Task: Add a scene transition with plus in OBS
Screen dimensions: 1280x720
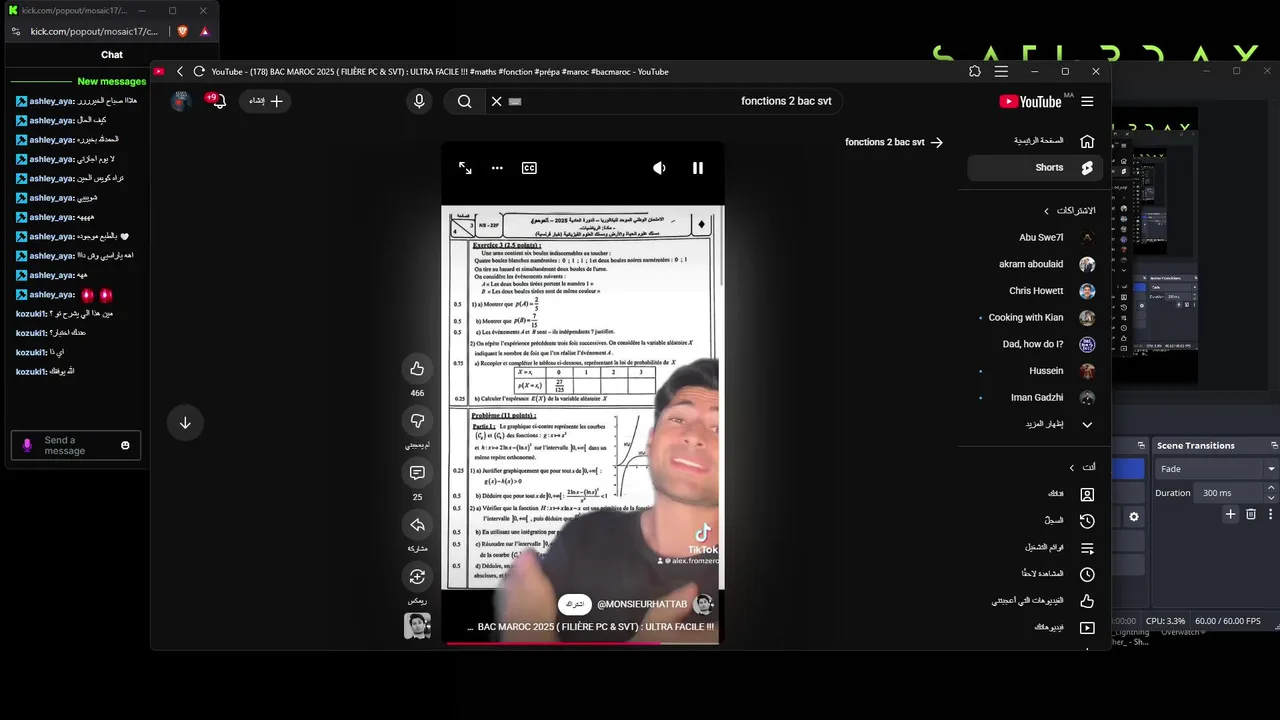Action: 1231,514
